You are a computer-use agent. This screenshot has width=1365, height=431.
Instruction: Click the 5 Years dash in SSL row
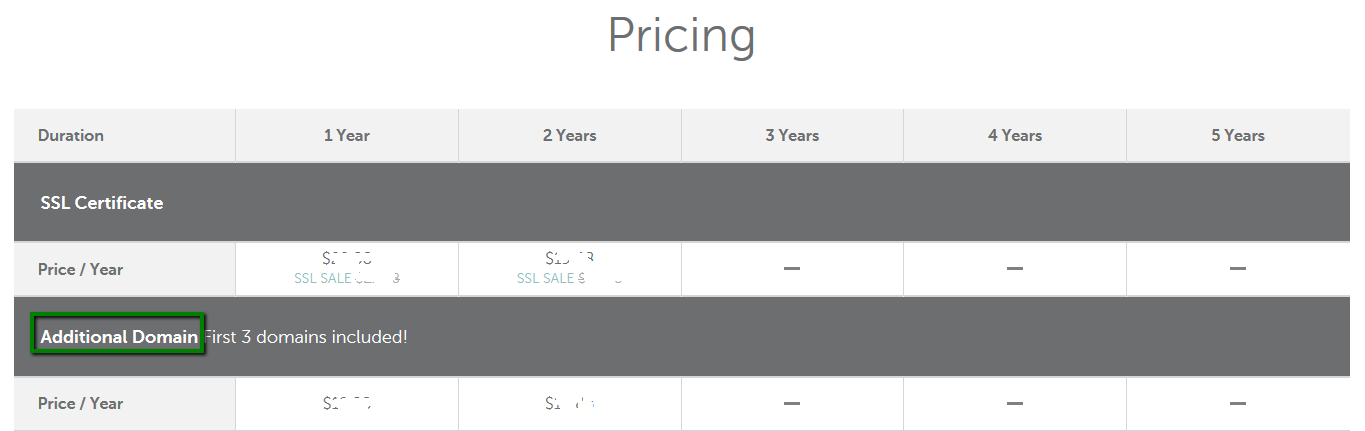click(x=1238, y=269)
